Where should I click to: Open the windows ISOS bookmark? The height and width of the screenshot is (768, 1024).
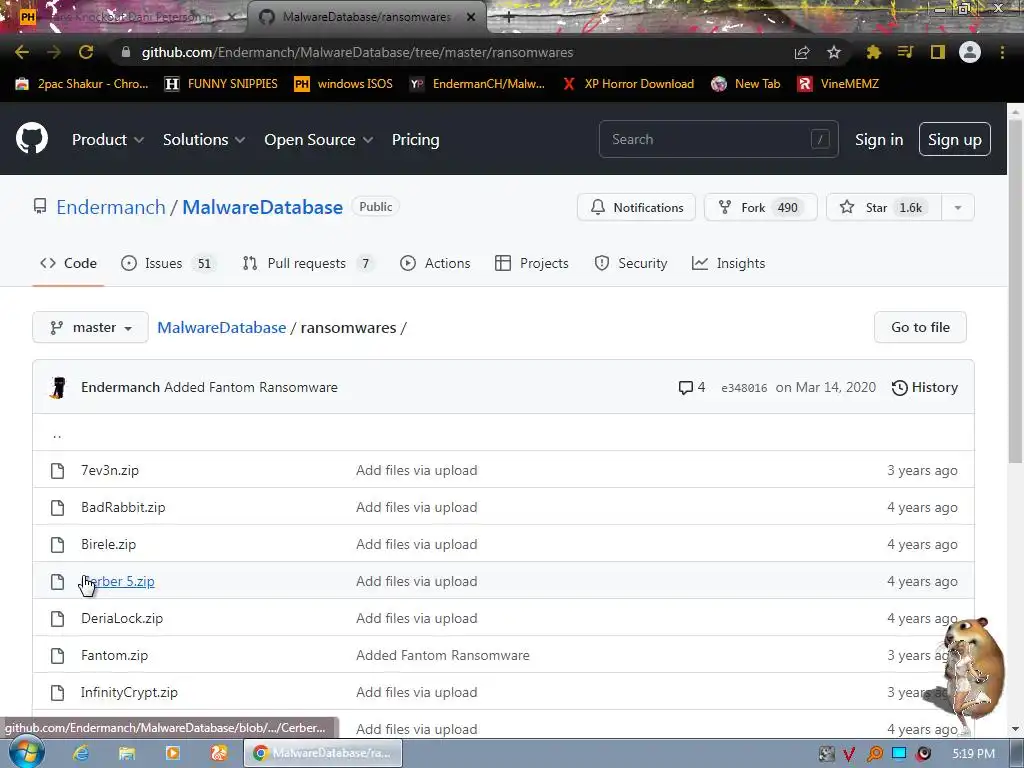pyautogui.click(x=344, y=84)
